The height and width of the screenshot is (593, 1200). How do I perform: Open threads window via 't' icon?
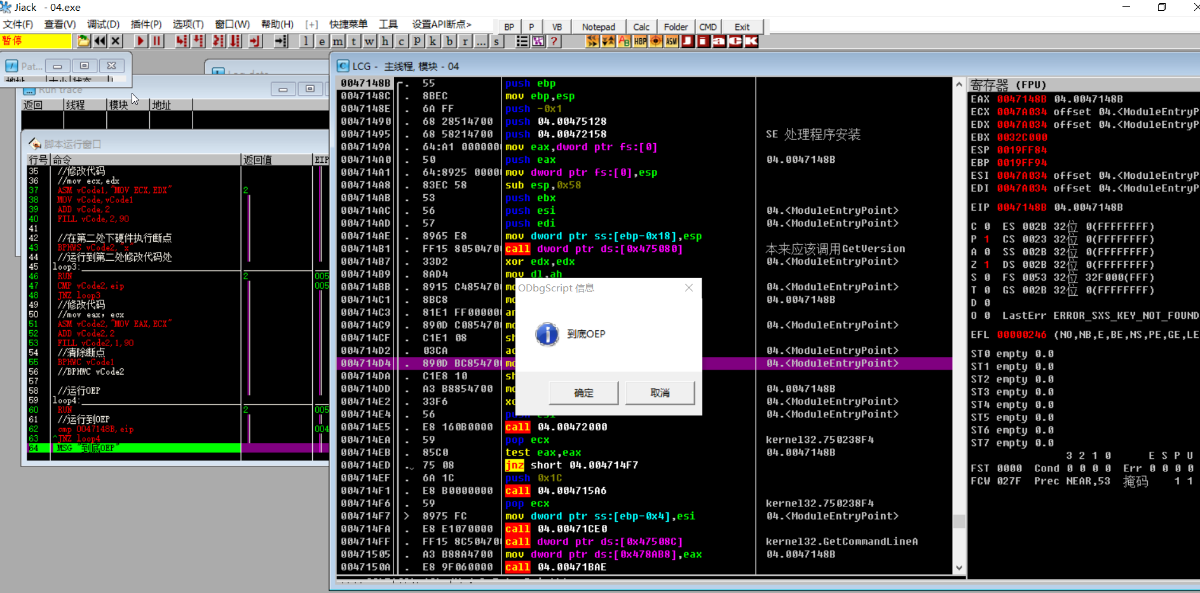353,41
